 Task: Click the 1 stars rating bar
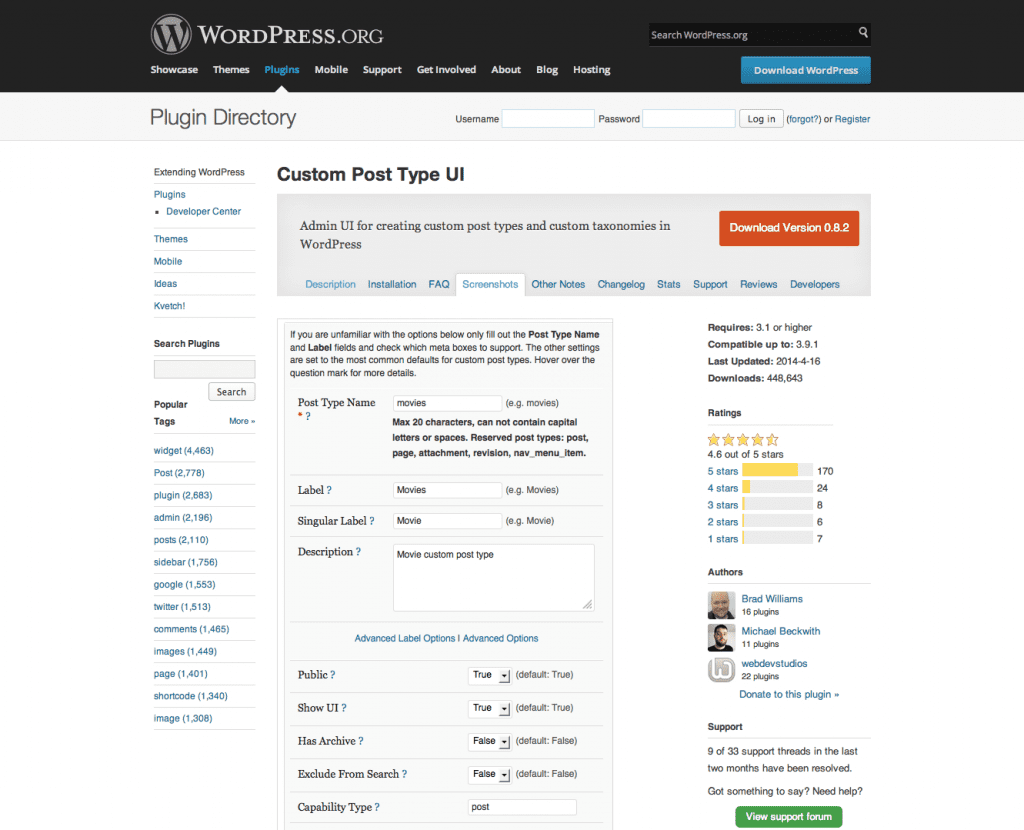[x=777, y=539]
